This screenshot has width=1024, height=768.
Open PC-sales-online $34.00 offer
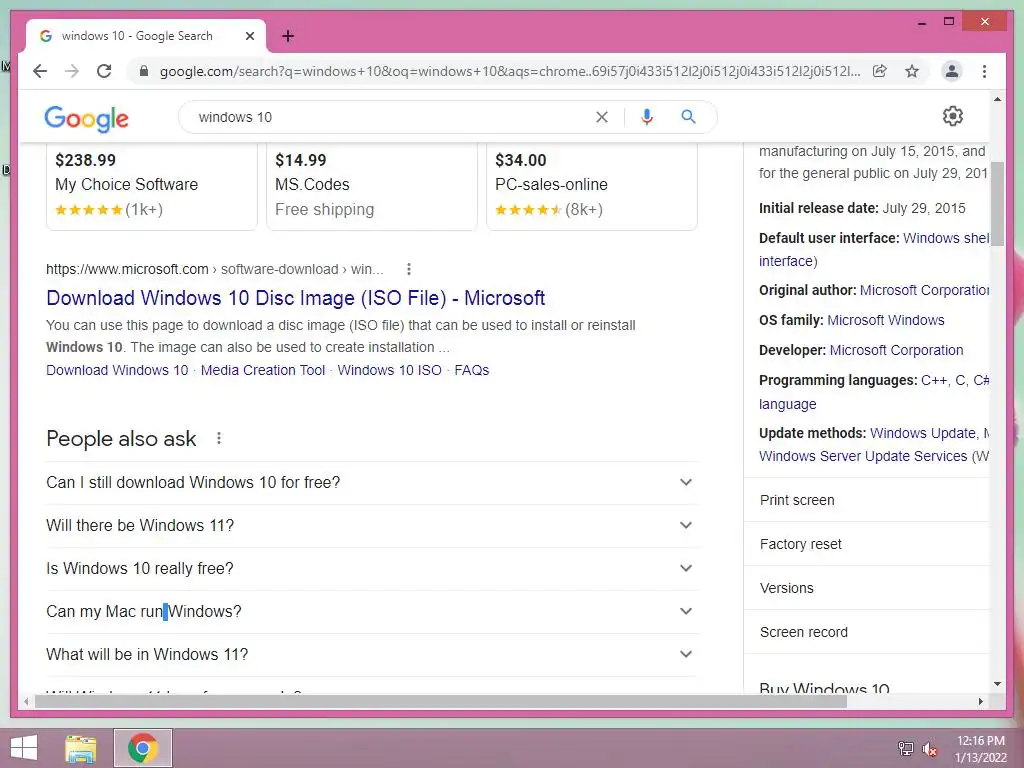[592, 186]
